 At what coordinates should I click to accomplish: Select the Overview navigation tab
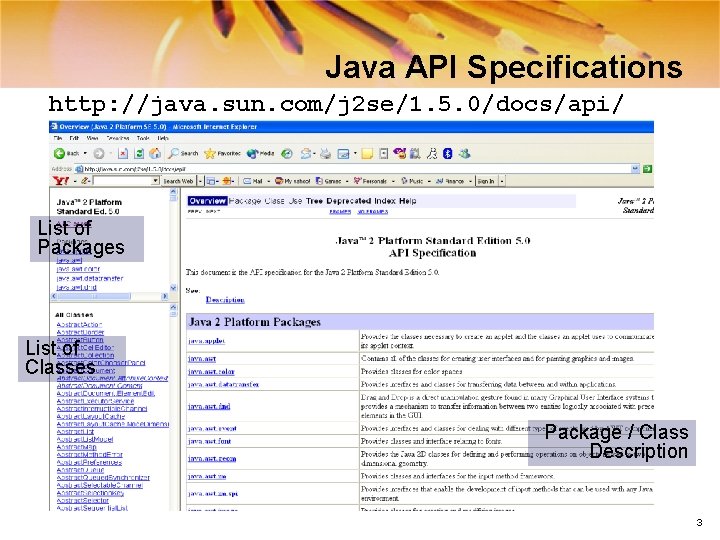point(207,201)
